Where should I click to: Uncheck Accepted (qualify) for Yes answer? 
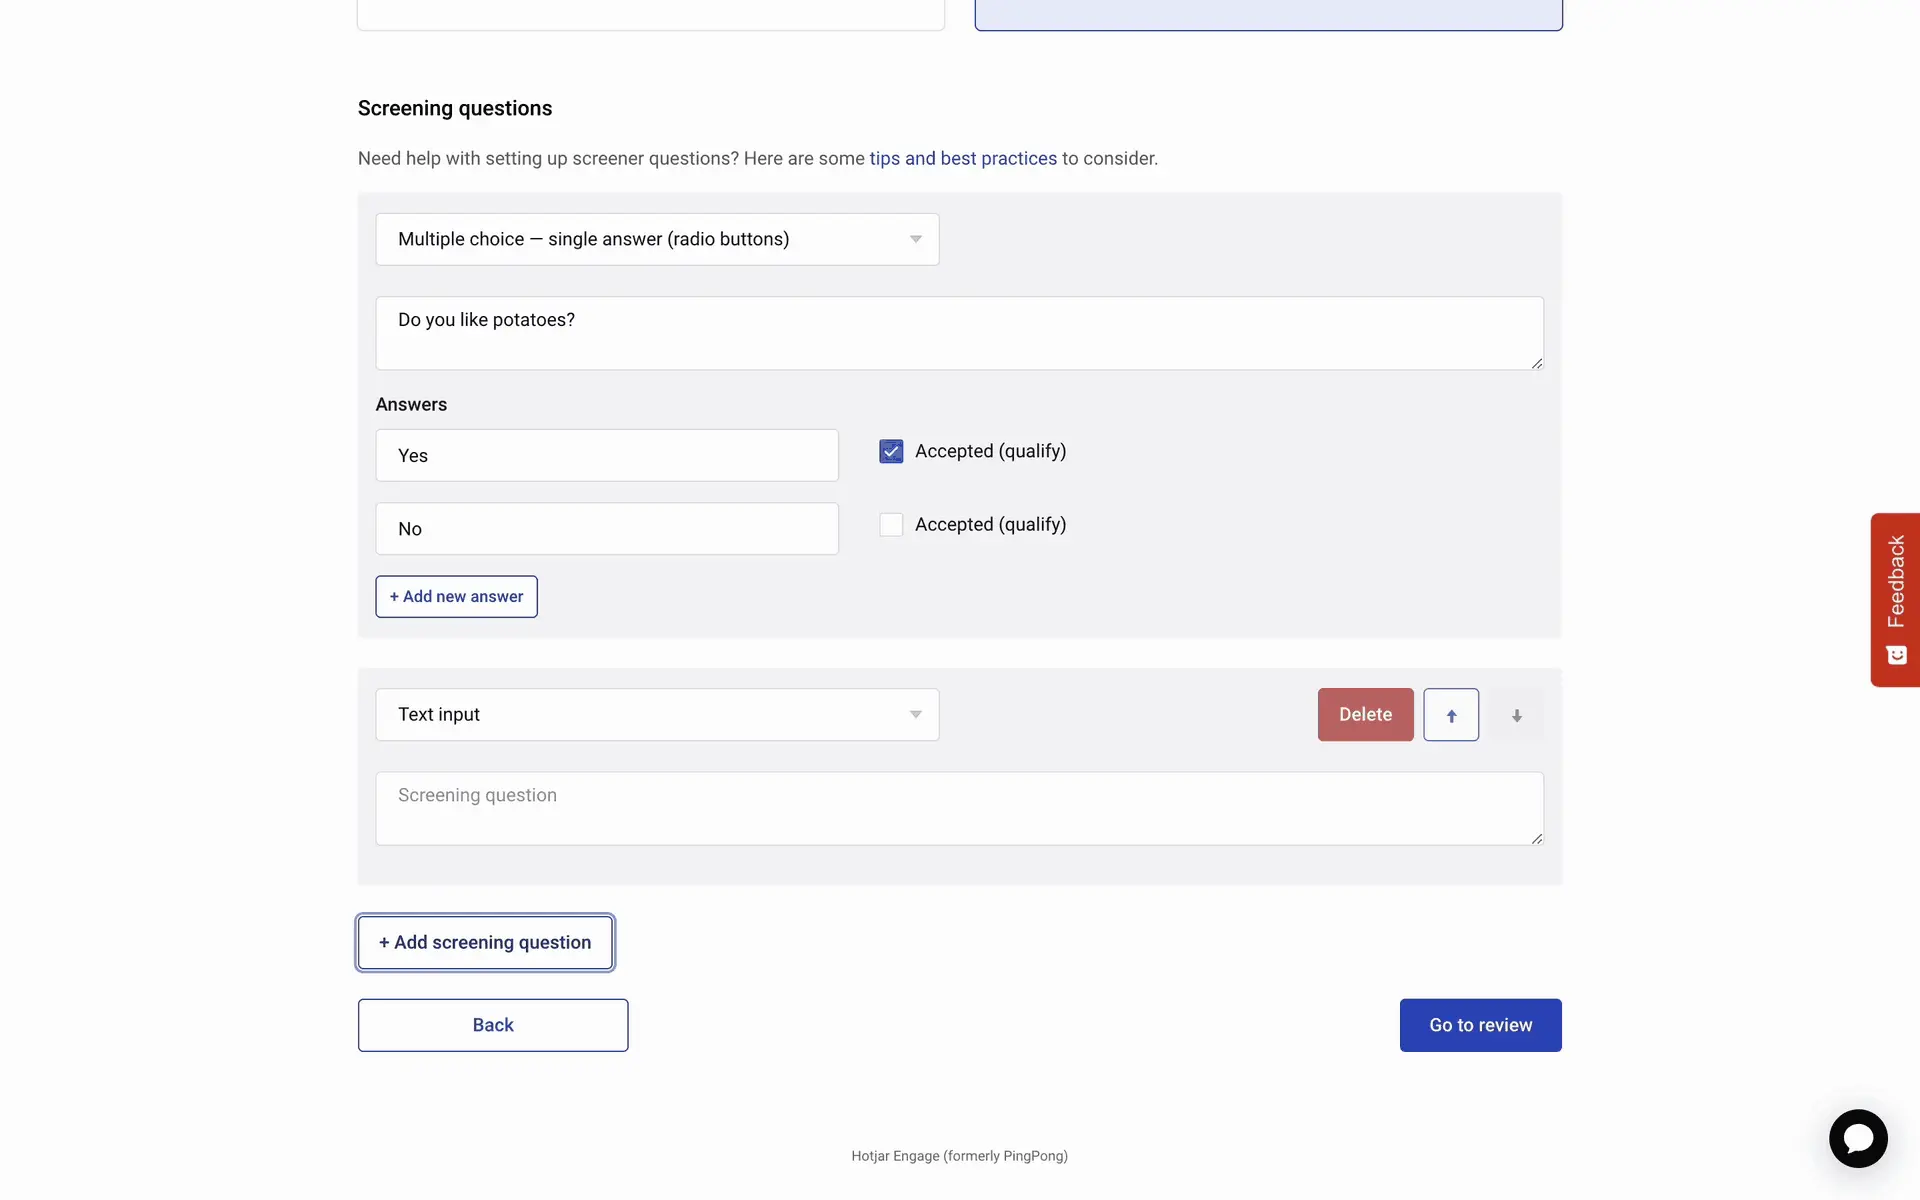coord(891,452)
